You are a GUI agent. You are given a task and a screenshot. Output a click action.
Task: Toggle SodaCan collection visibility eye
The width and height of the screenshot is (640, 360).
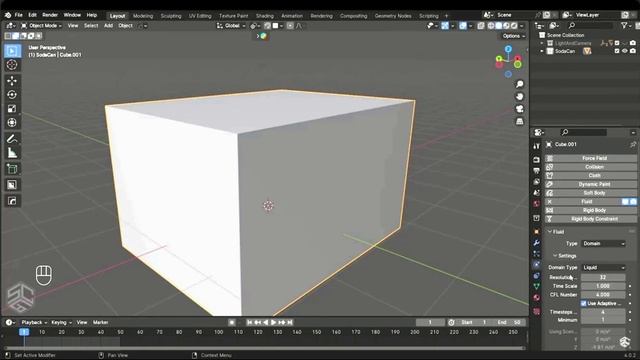pyautogui.click(x=624, y=51)
